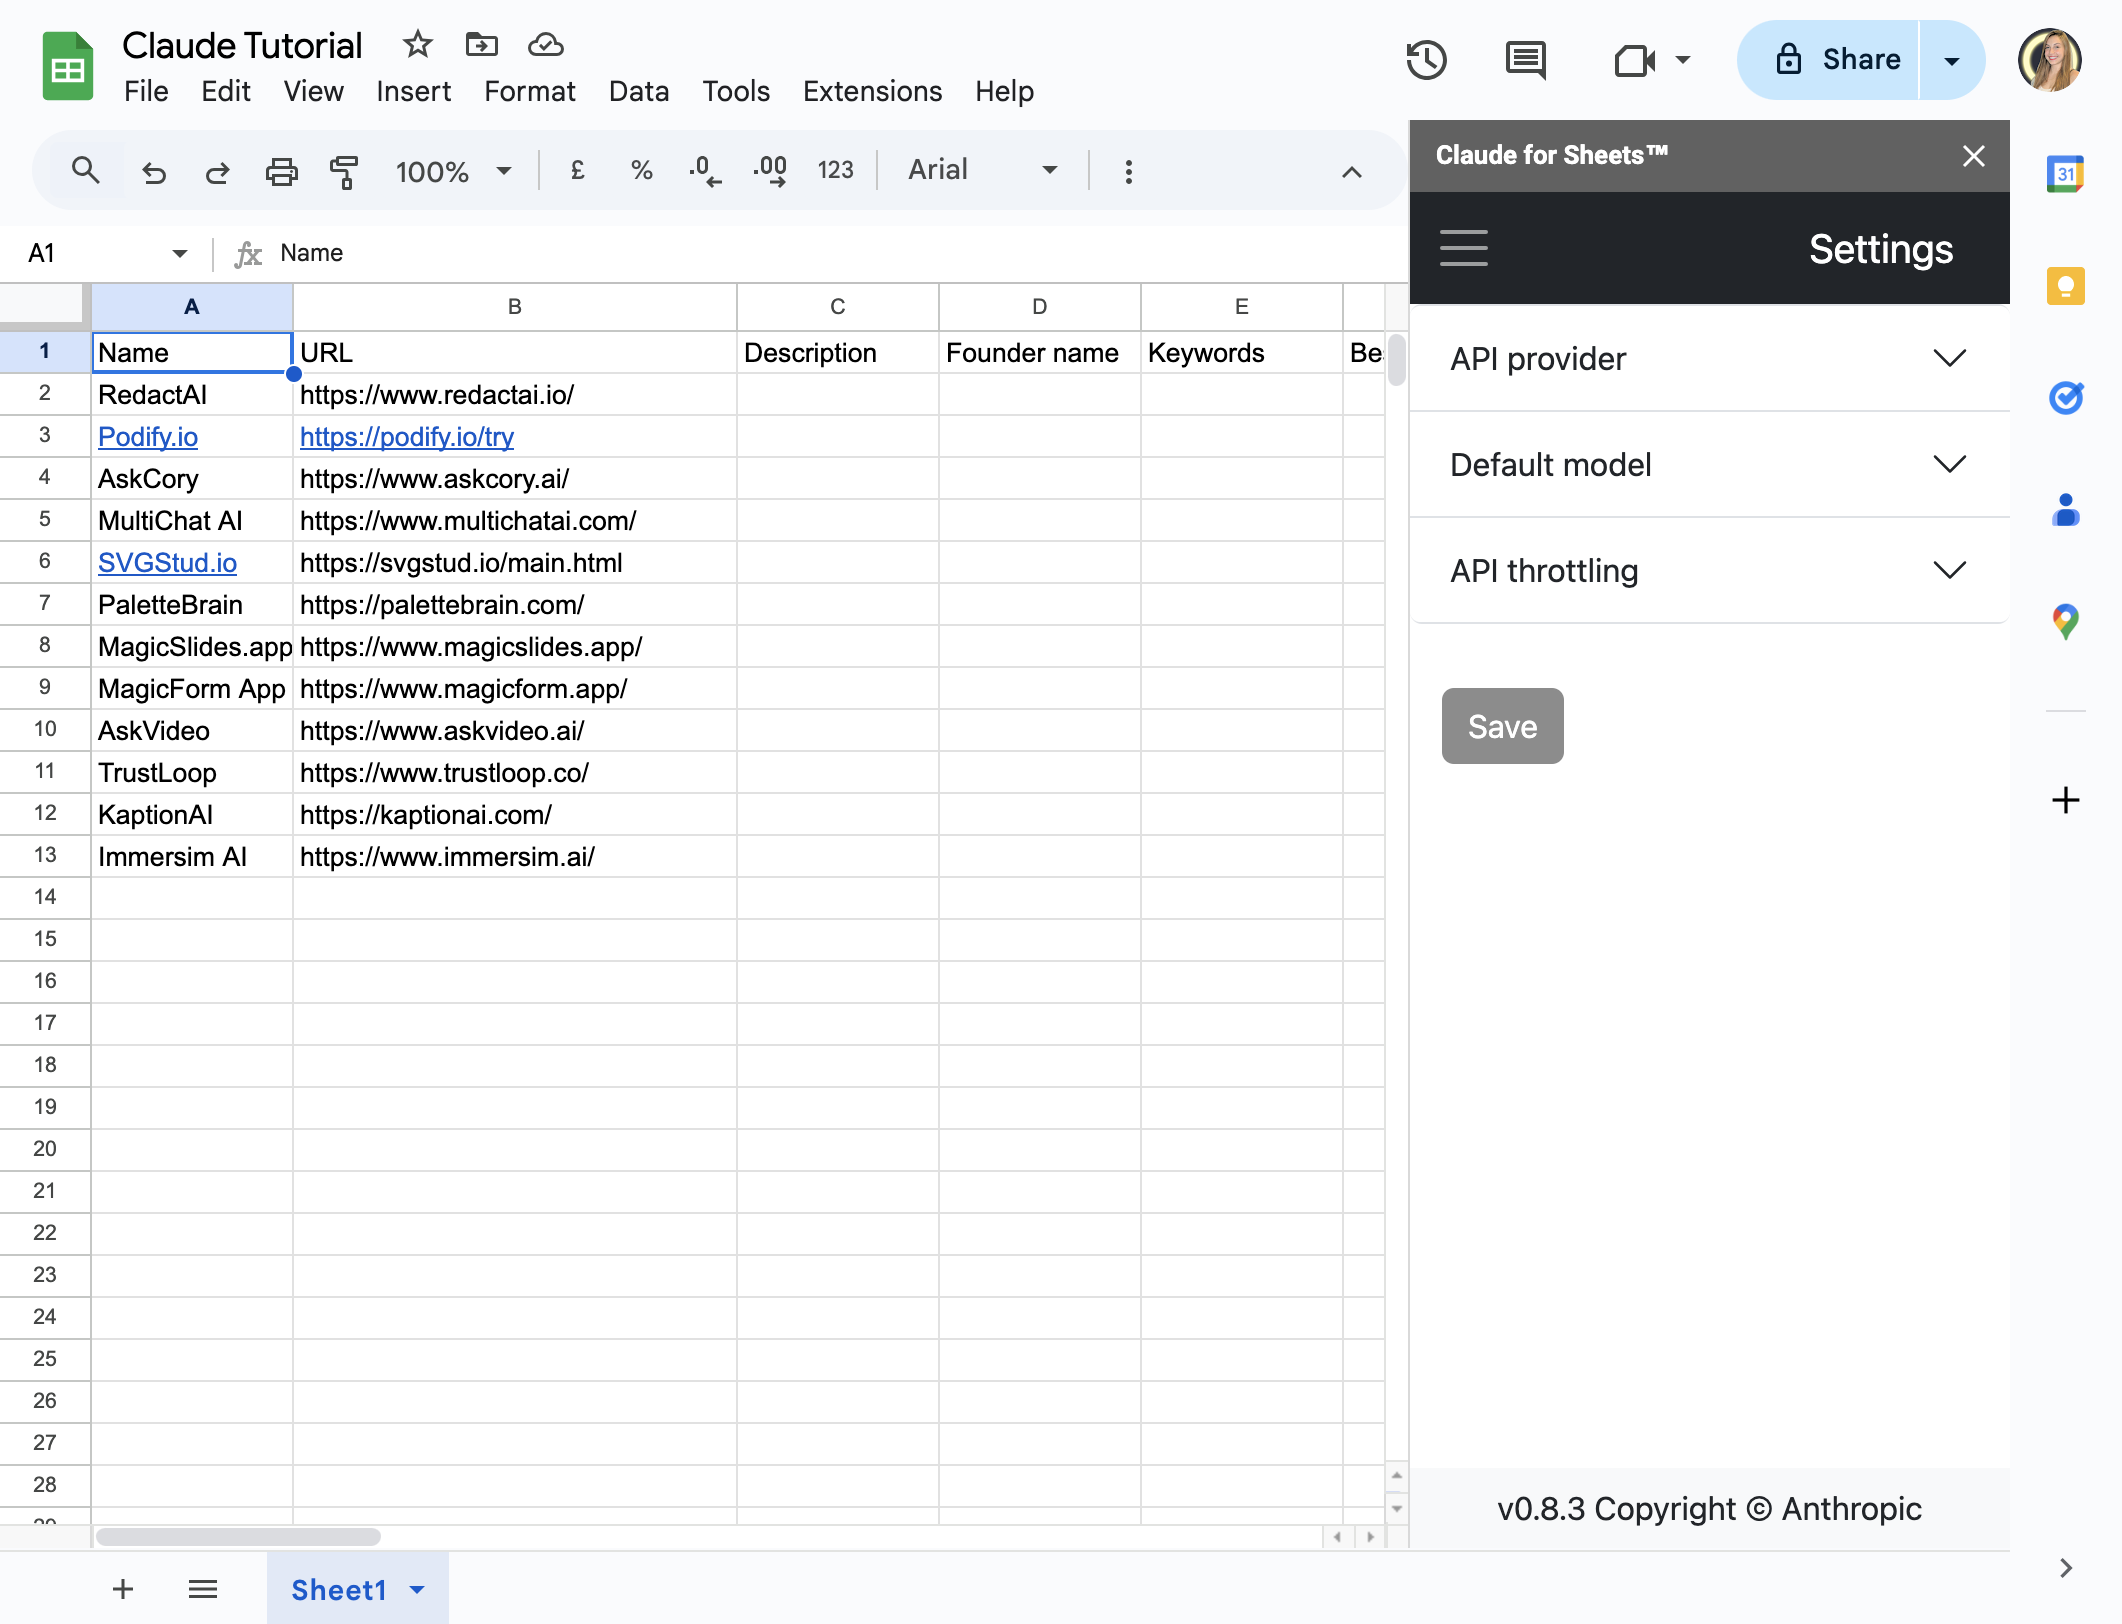Open the cell name box dropdown

click(180, 253)
